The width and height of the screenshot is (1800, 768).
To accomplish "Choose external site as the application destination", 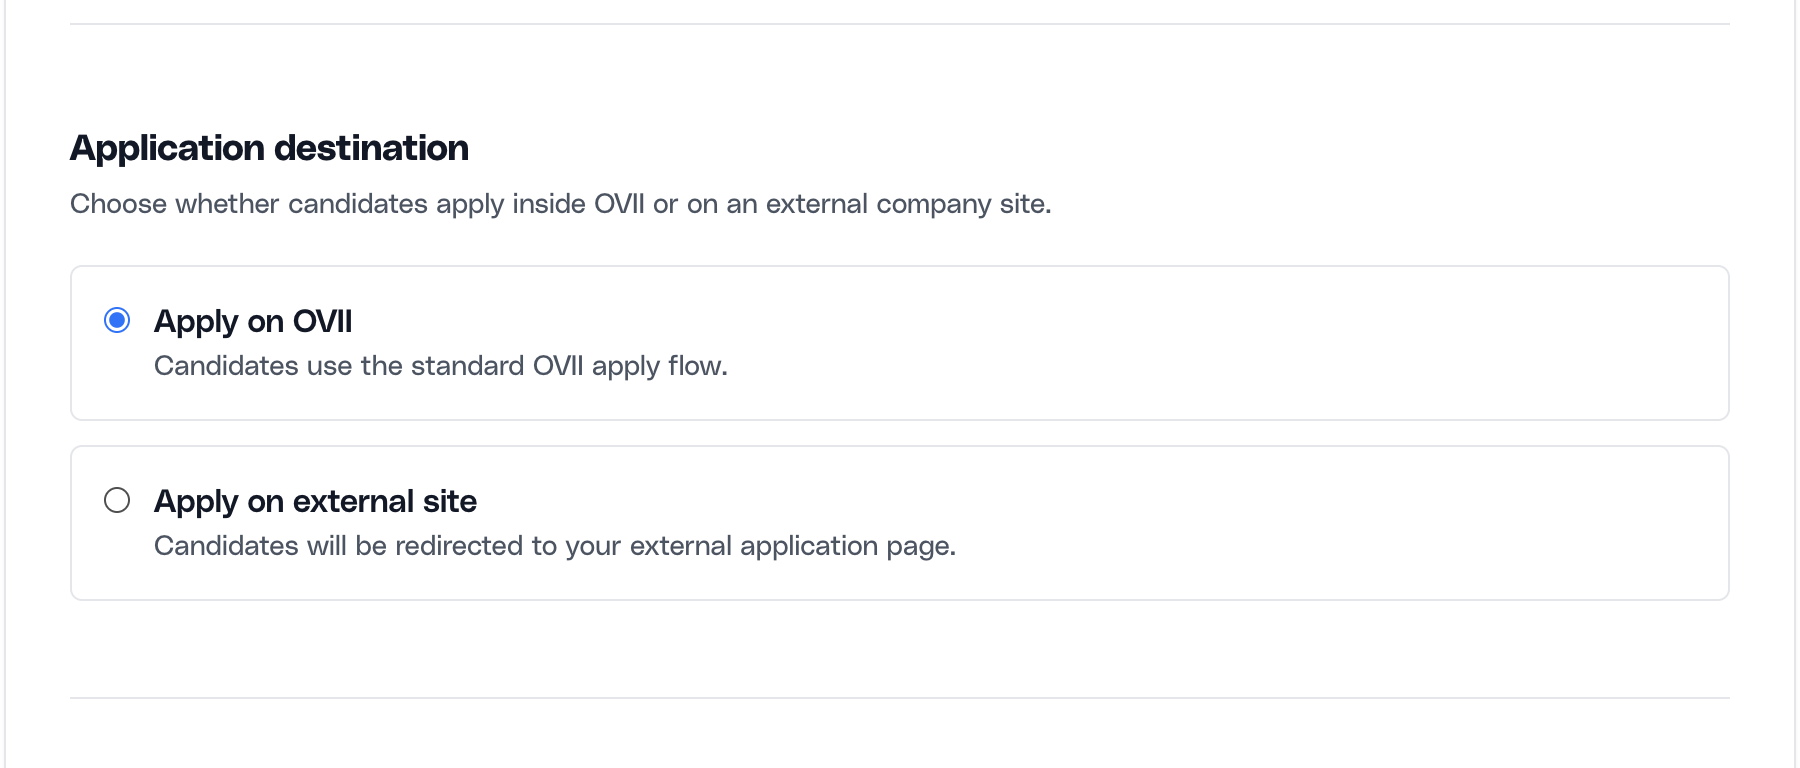I will (x=118, y=499).
